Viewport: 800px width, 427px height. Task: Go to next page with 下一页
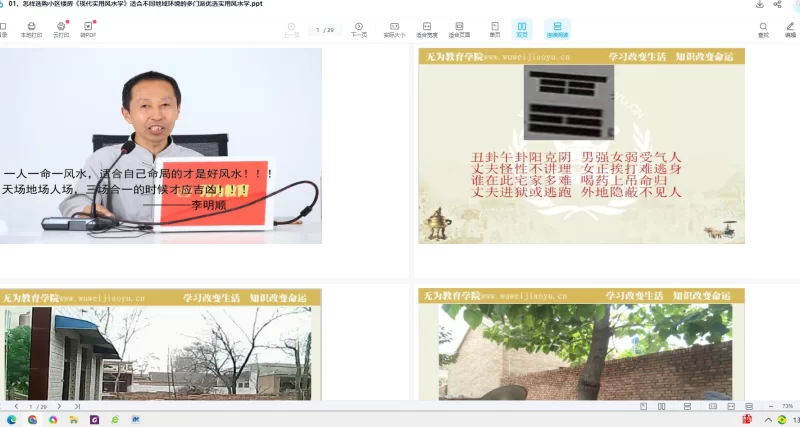(358, 28)
